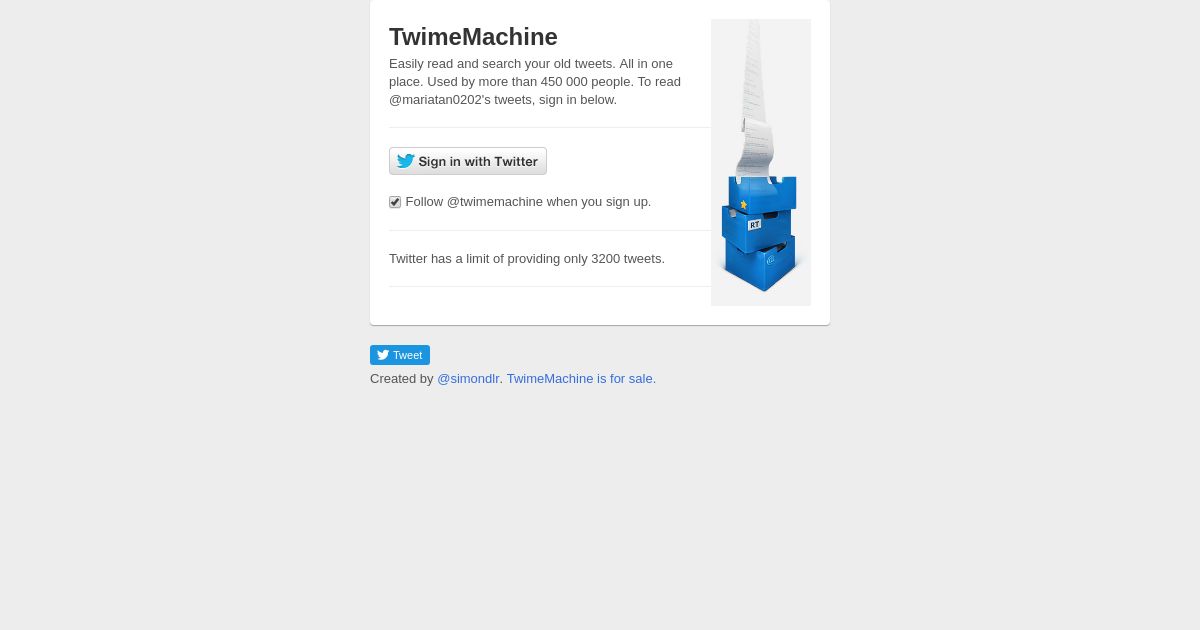Click the yellow star on the top blue box
Screen dimensions: 1200x630
[744, 204]
